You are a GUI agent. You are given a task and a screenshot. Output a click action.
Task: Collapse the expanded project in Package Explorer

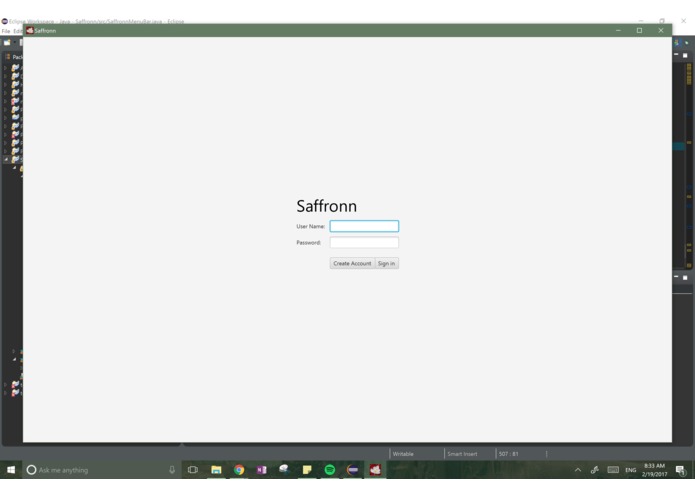tap(6, 159)
